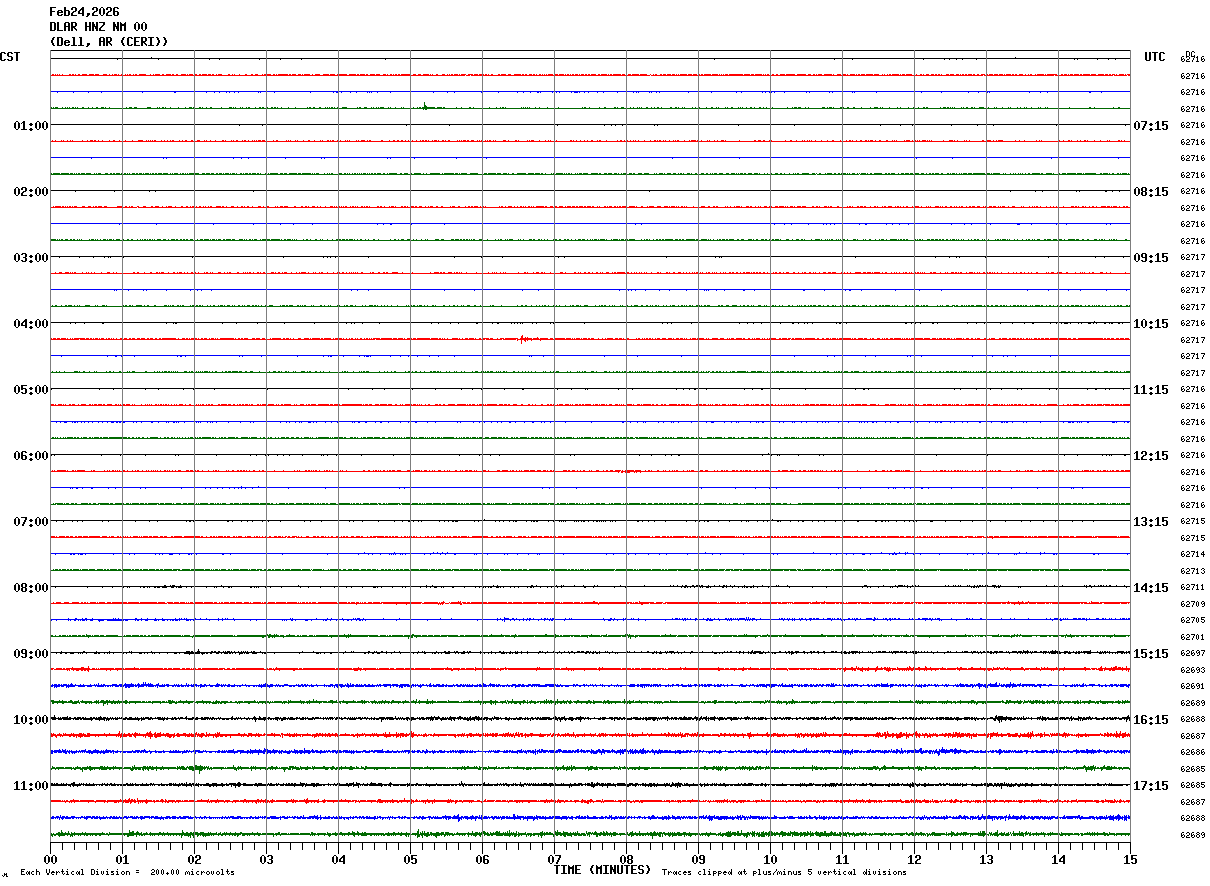Image resolution: width=1210 pixels, height=886 pixels.
Task: Click the CST timezone label
Action: pos(10,57)
